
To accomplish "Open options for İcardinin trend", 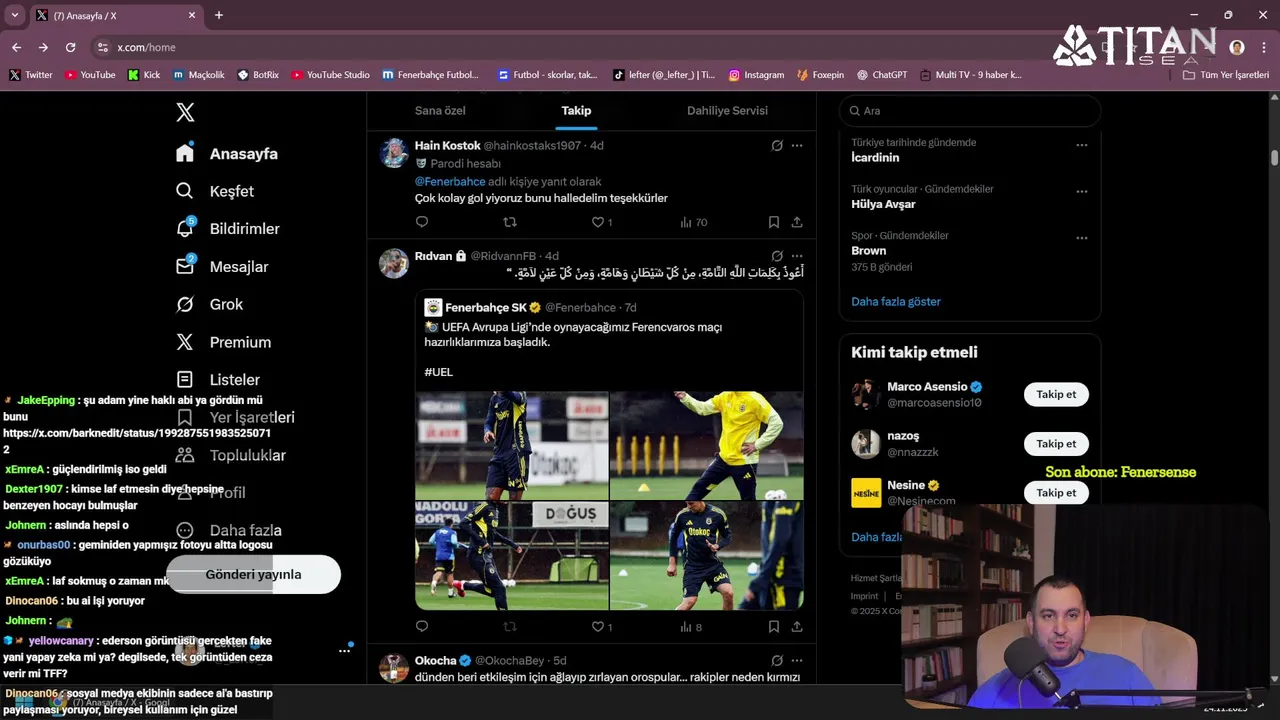I will 1081,145.
